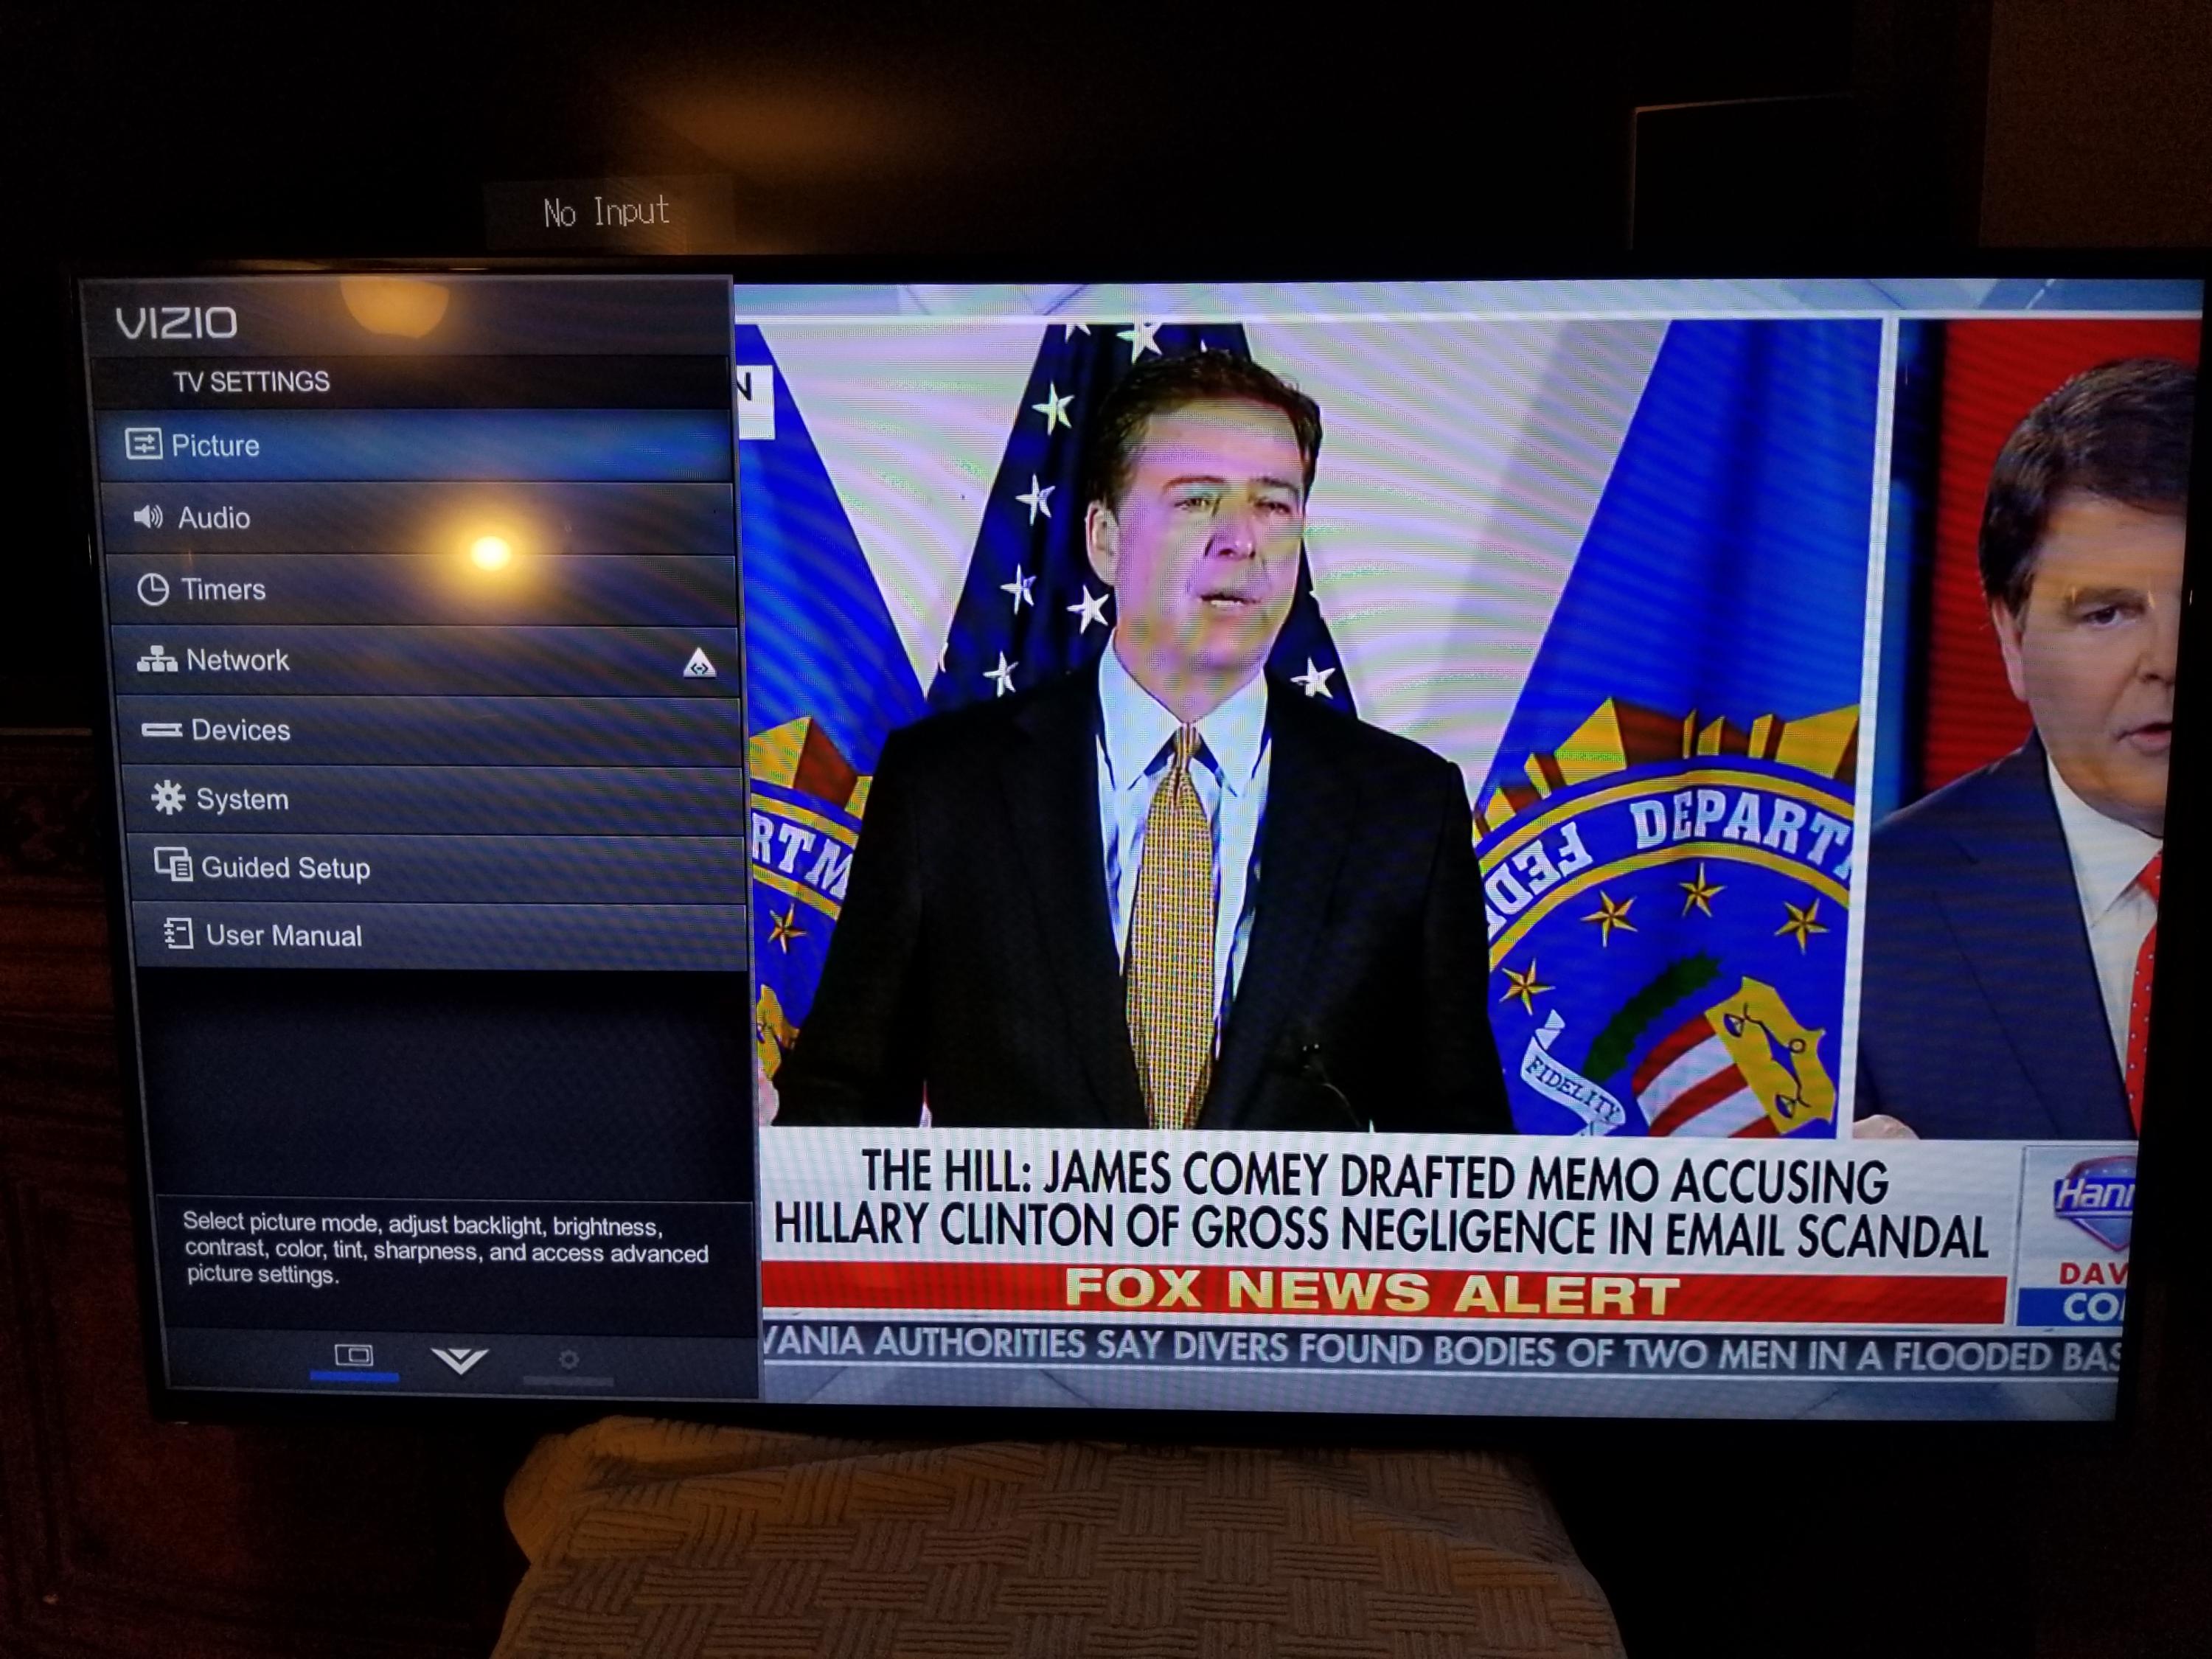Click the Audio speaker icon
This screenshot has height=1659, width=2212.
148,517
